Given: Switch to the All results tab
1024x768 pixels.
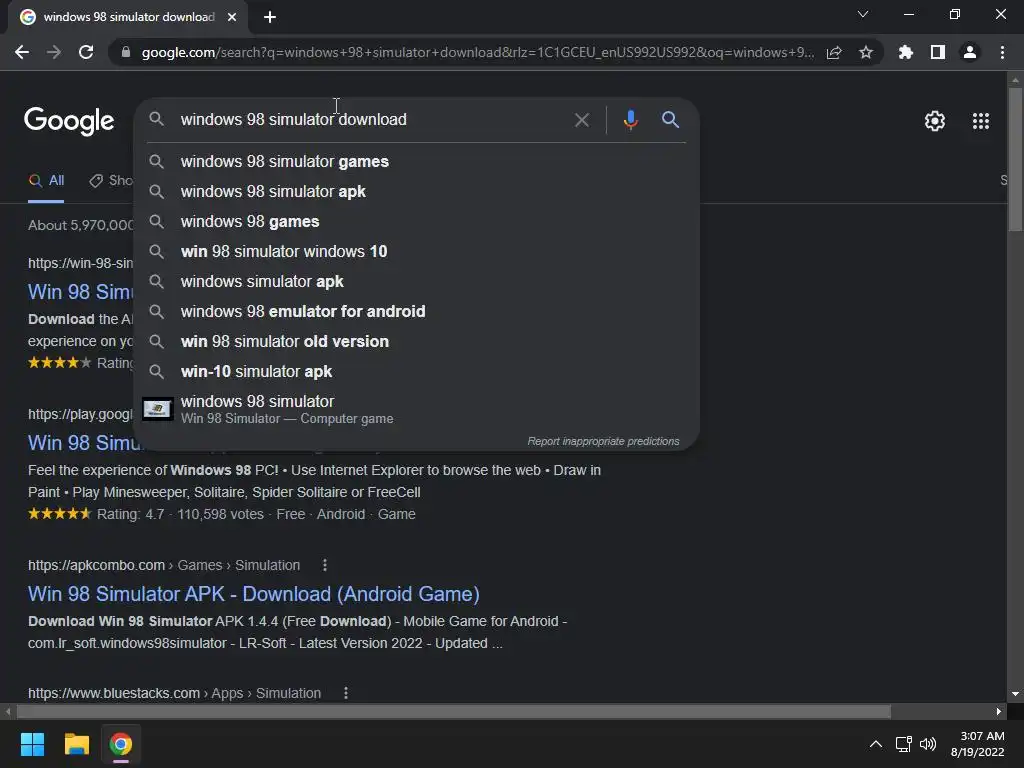Looking at the screenshot, I should point(46,181).
